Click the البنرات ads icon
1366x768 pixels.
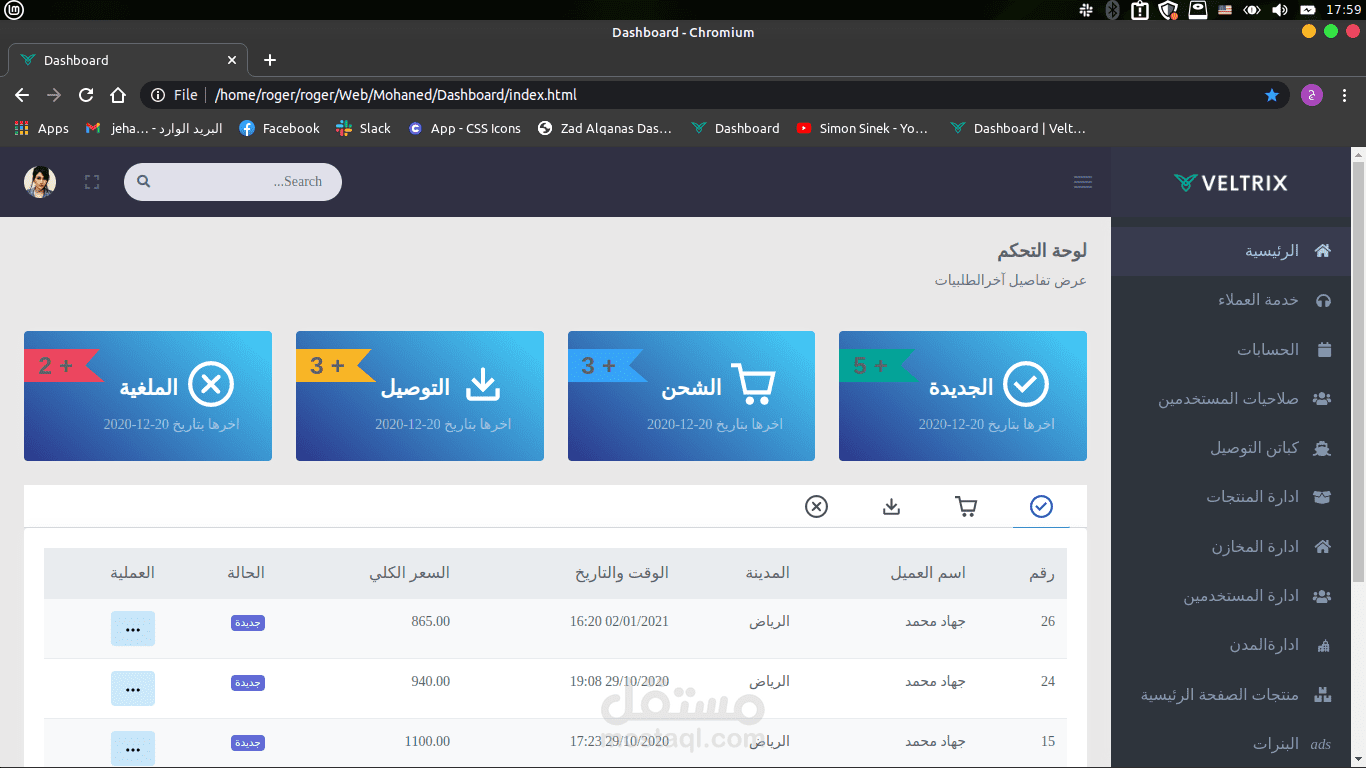1321,744
